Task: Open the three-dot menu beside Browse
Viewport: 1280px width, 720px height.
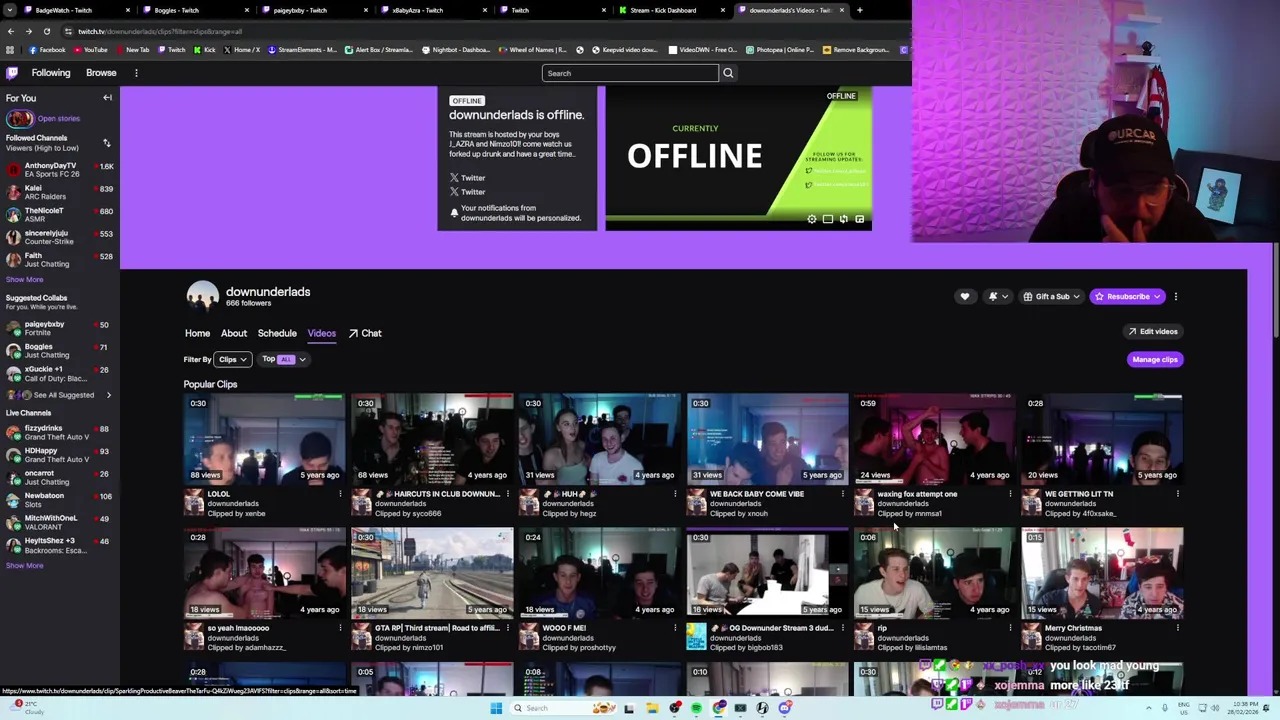Action: tap(136, 73)
